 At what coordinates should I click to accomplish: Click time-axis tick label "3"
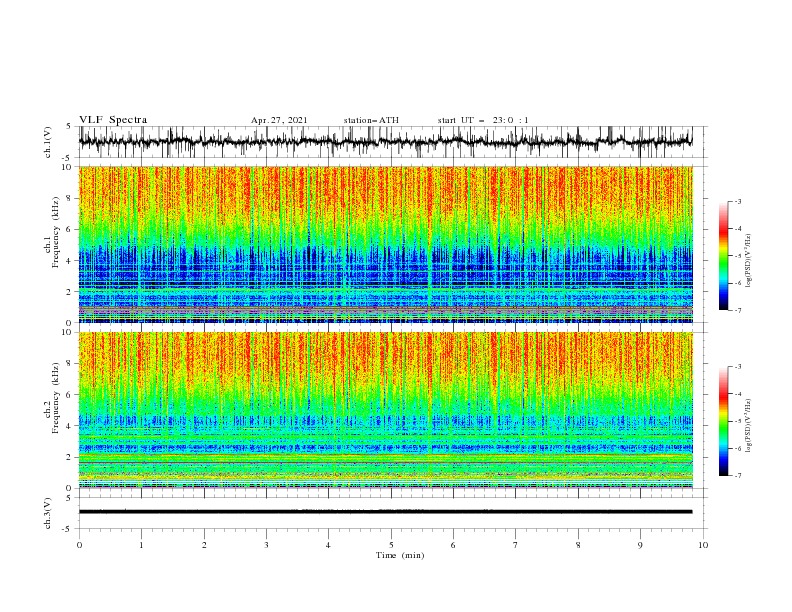tap(266, 545)
